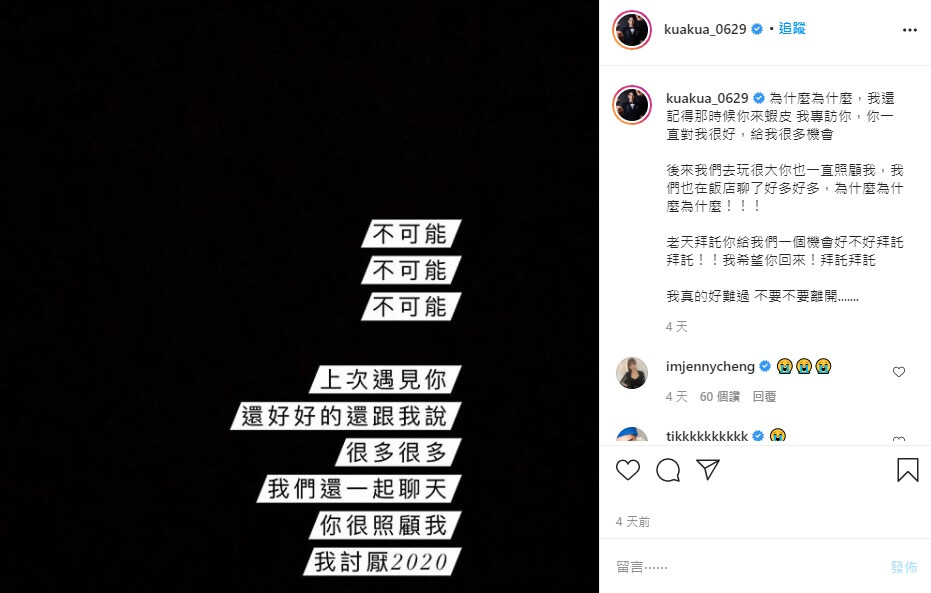Screen dimensions: 931x593
Task: Visit the imjennycheng username link
Action: click(x=710, y=366)
